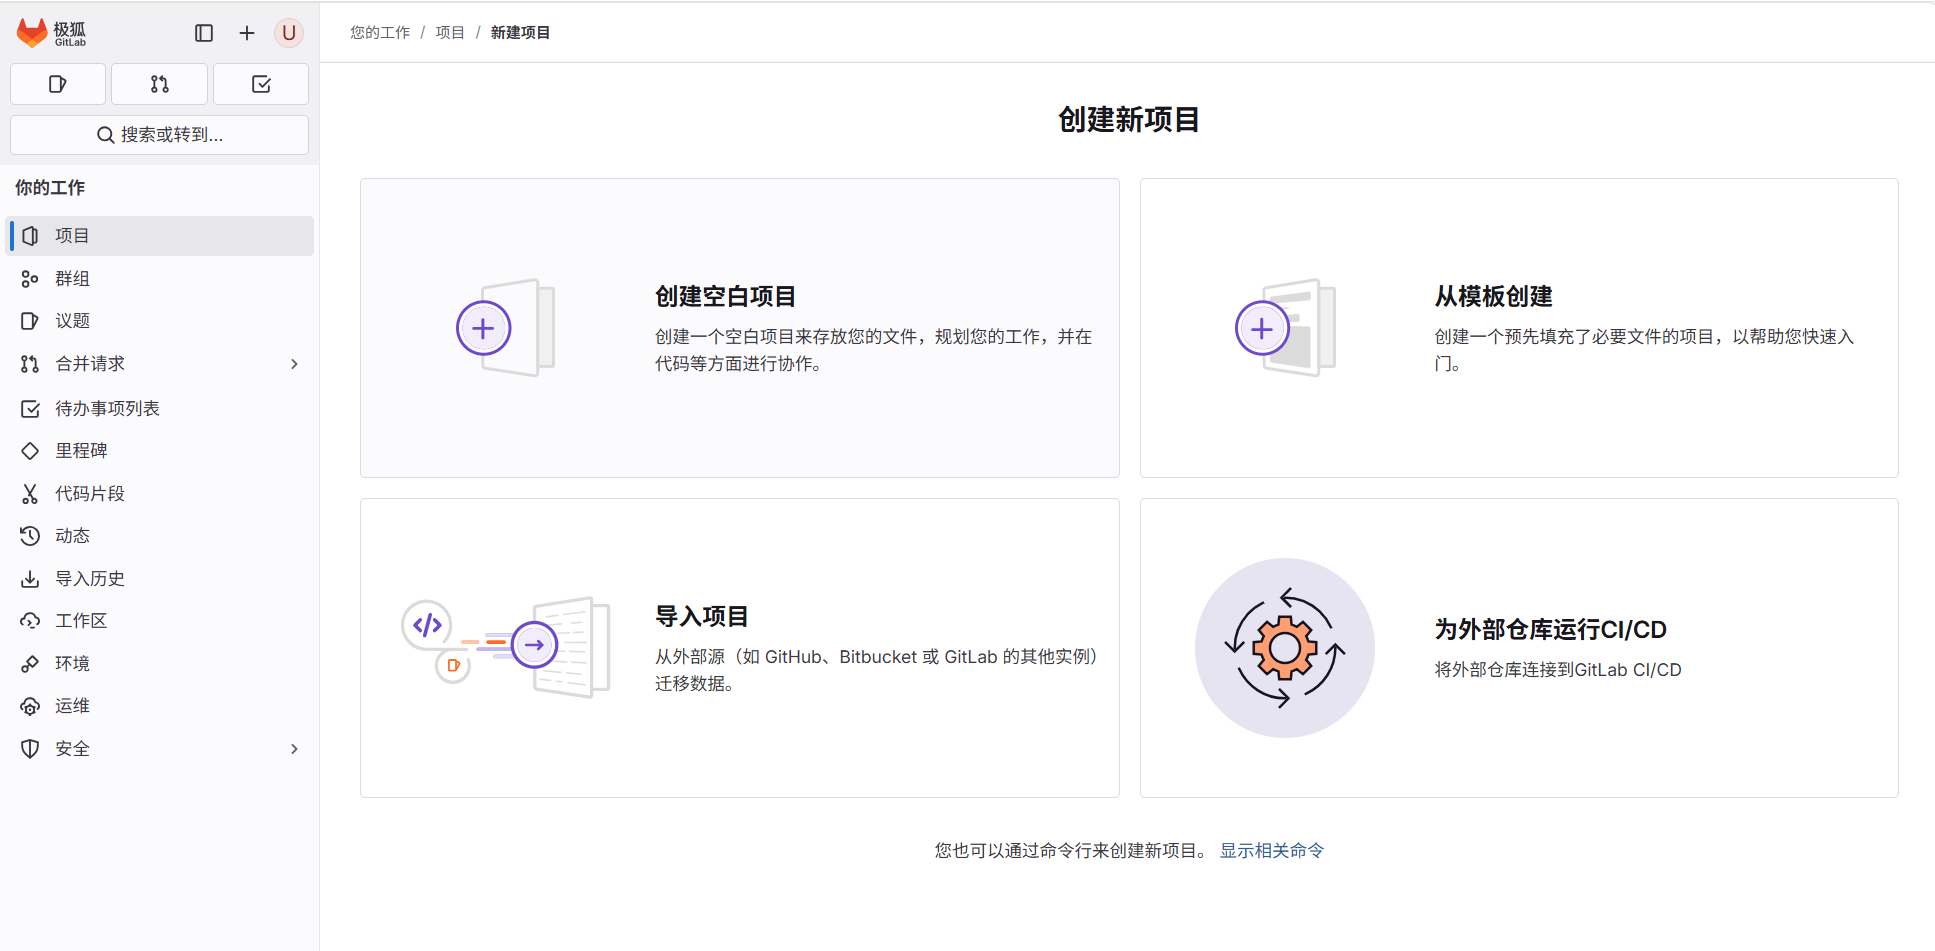The width and height of the screenshot is (1935, 951).
Task: Click the plus create-new icon
Action: (x=247, y=33)
